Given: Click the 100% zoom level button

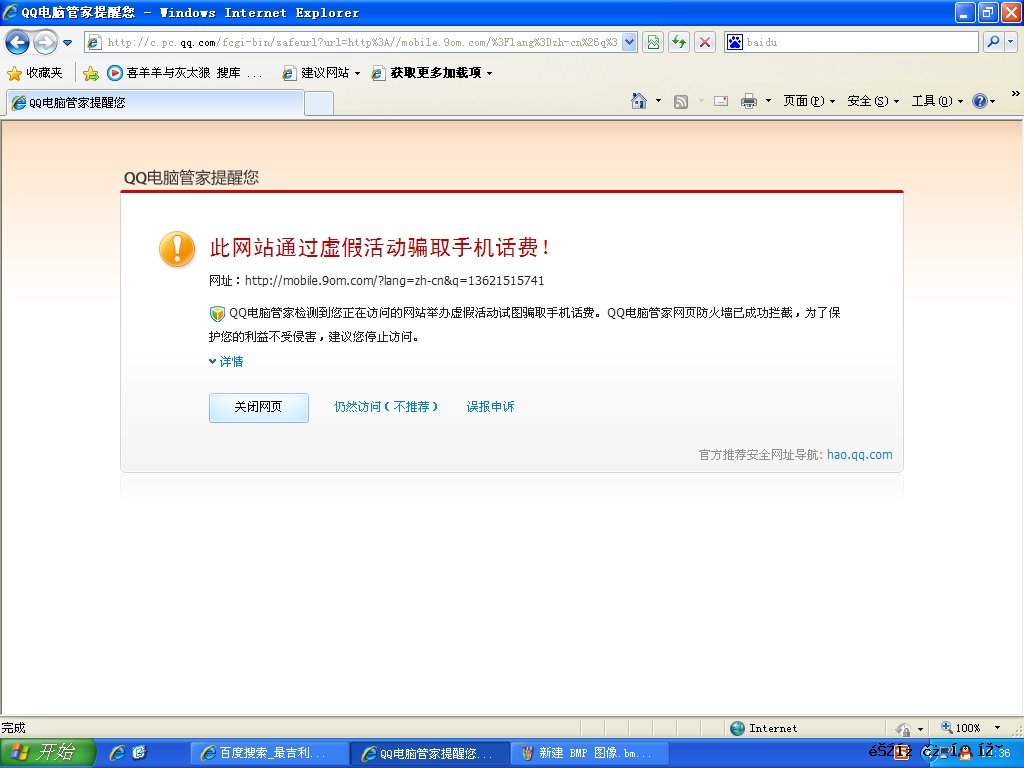Looking at the screenshot, I should click(x=961, y=728).
